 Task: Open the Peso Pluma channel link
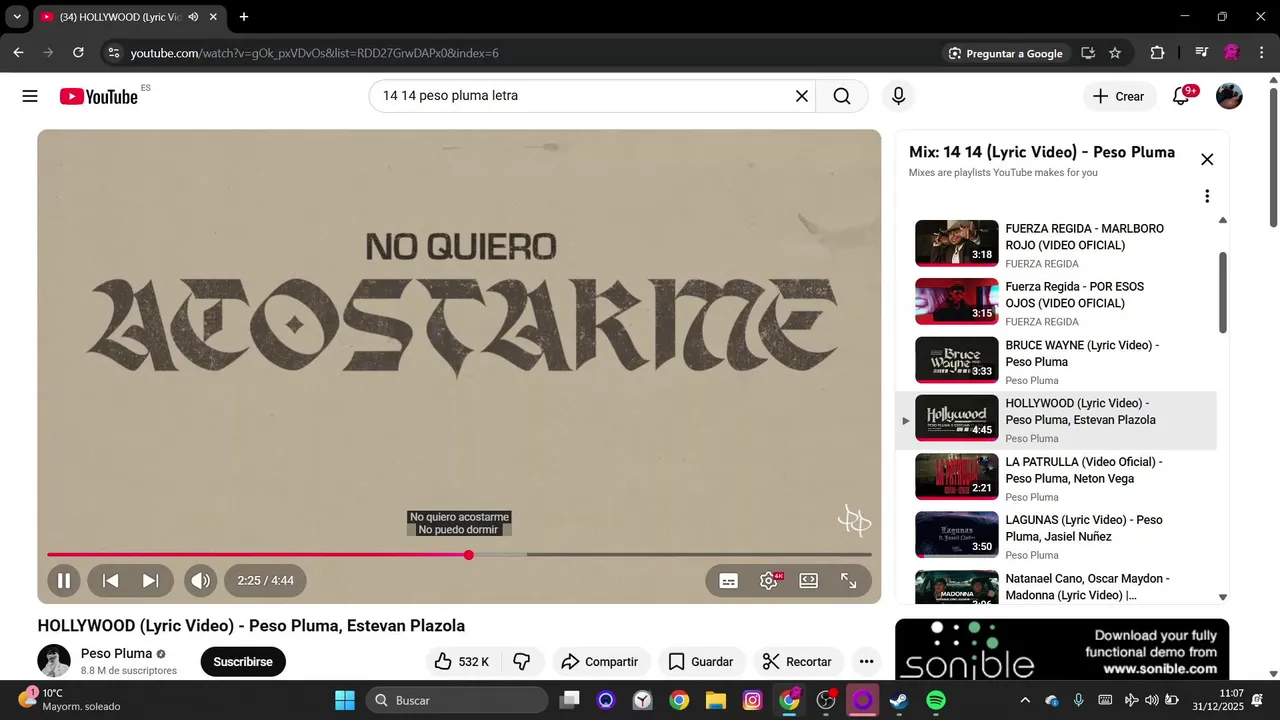[116, 653]
